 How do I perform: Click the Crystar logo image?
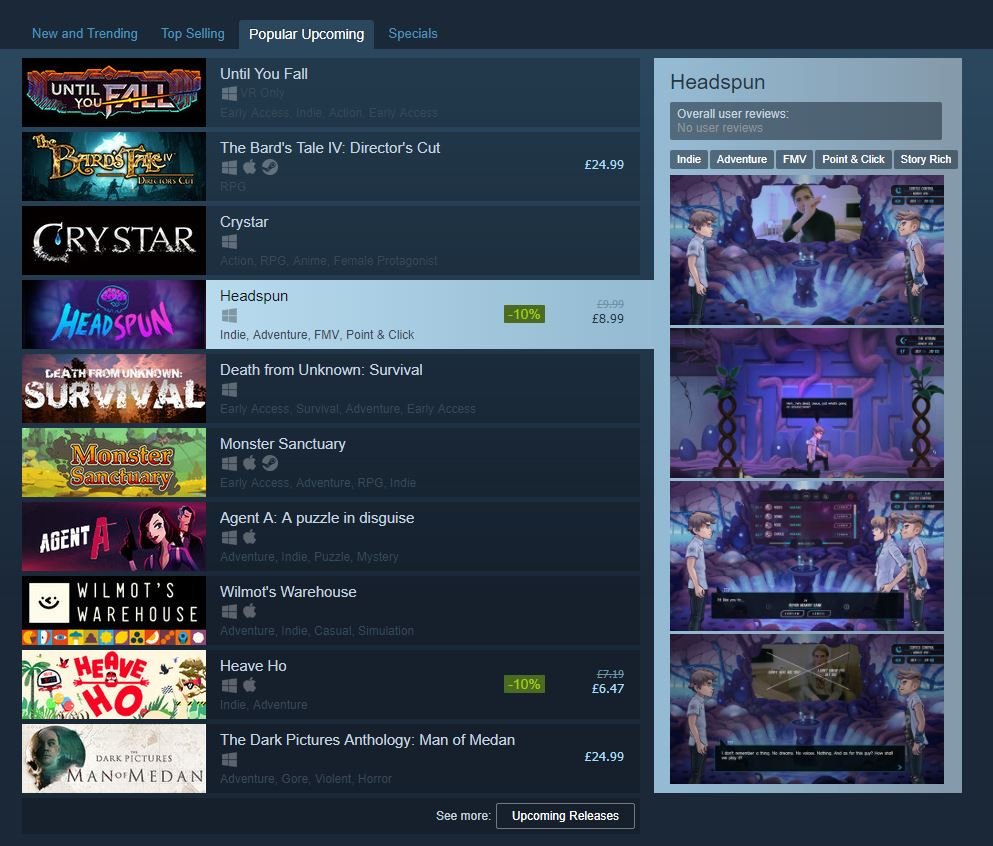point(114,241)
